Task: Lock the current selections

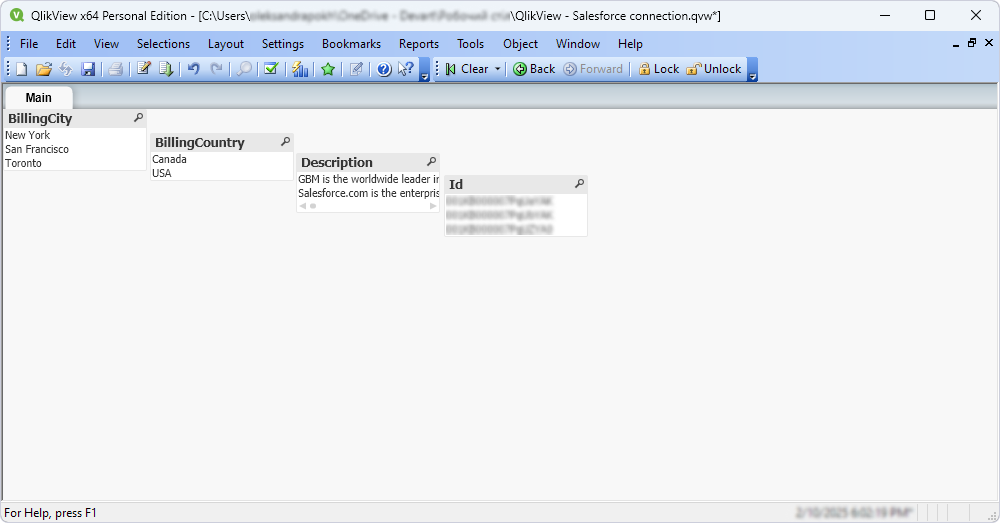Action: (x=659, y=69)
